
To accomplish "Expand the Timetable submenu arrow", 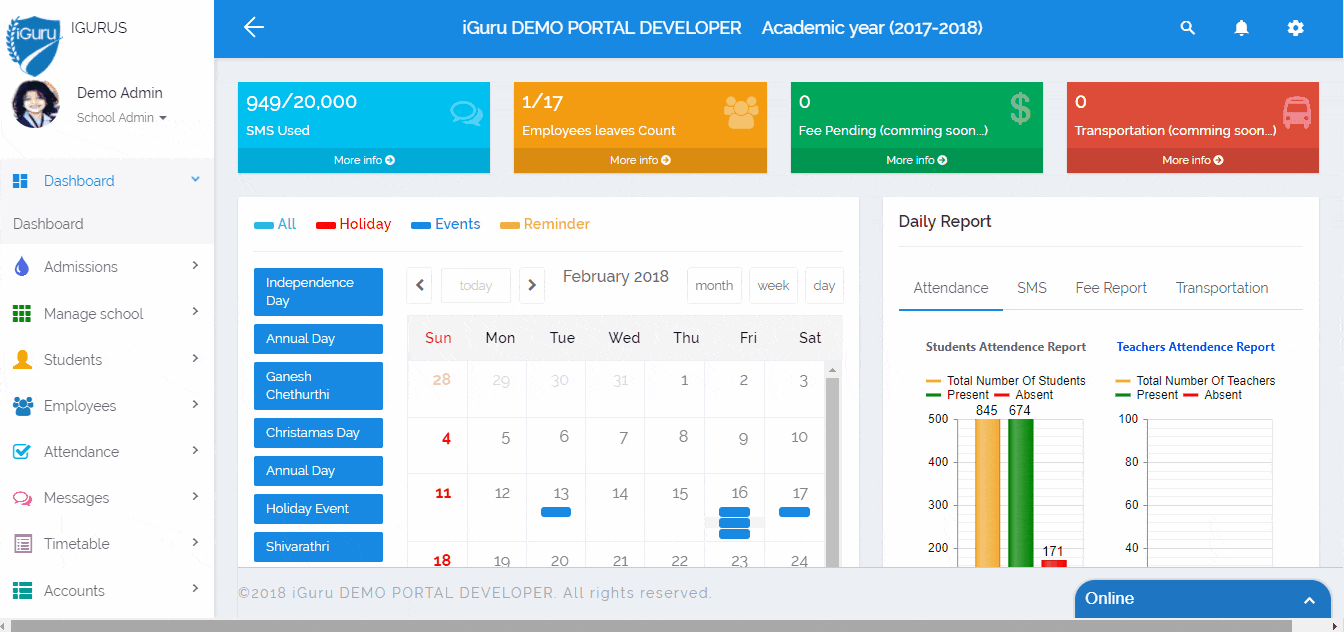I will click(195, 542).
